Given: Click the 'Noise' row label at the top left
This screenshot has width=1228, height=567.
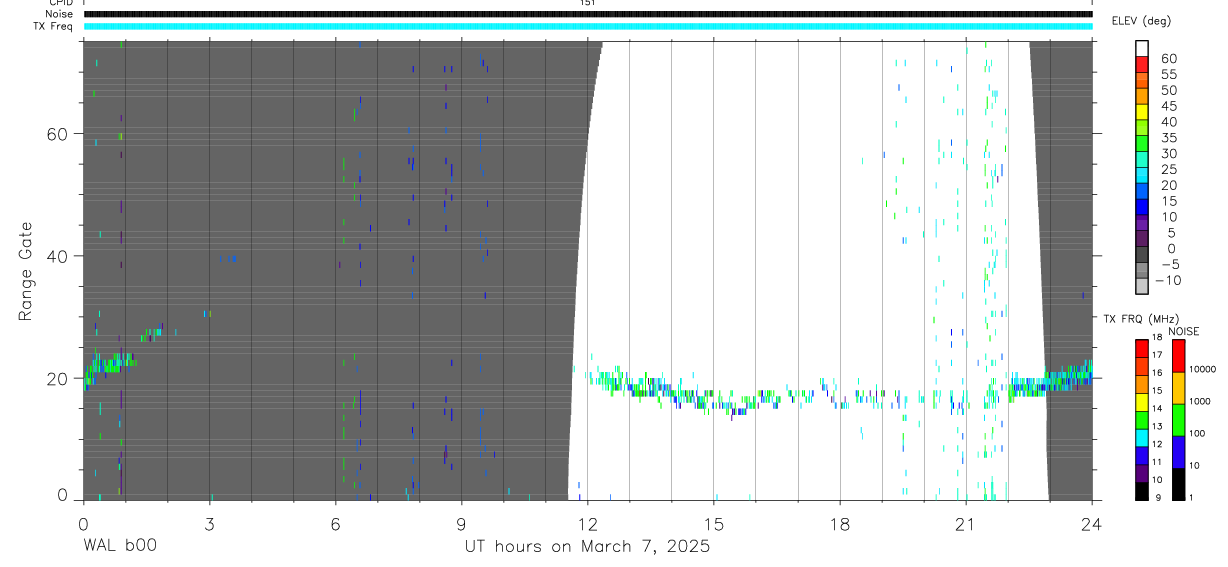Looking at the screenshot, I should (60, 14).
